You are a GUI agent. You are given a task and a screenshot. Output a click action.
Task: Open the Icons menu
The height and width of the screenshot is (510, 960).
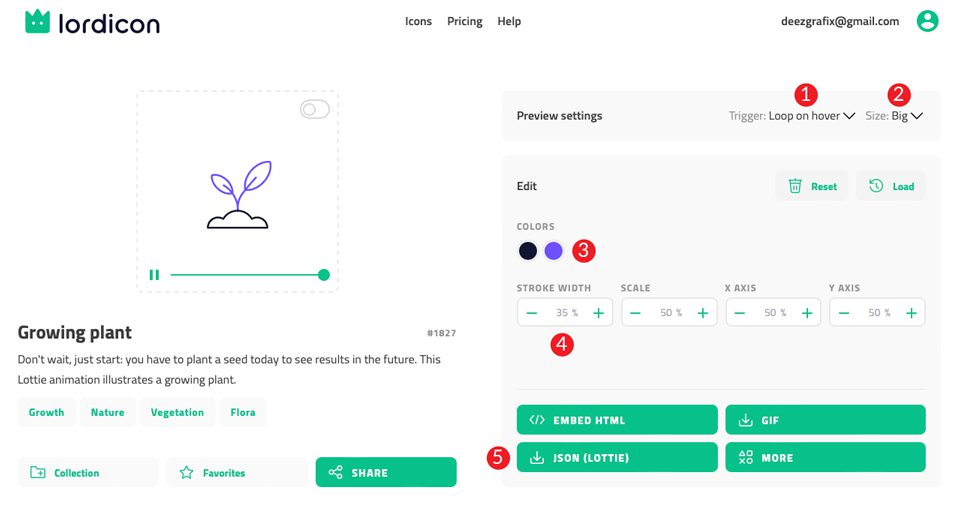418,21
